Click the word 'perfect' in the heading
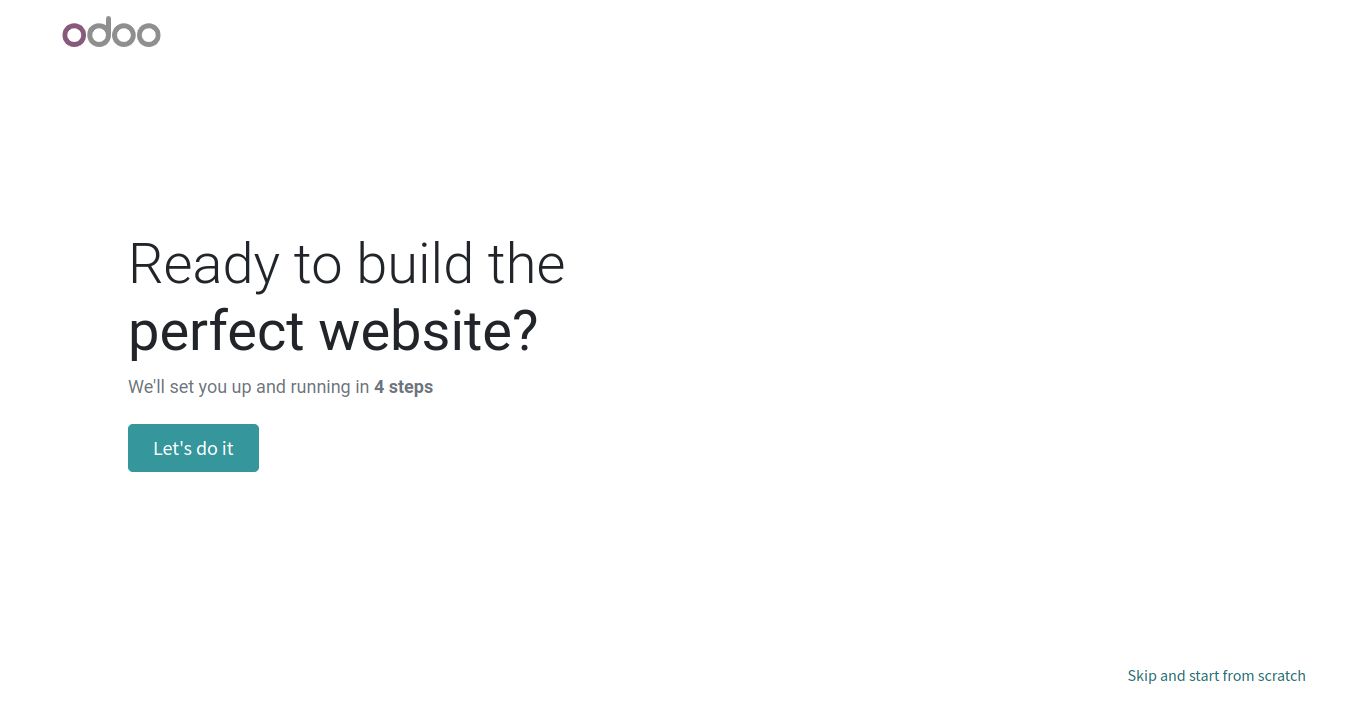1366x709 pixels. (x=217, y=331)
